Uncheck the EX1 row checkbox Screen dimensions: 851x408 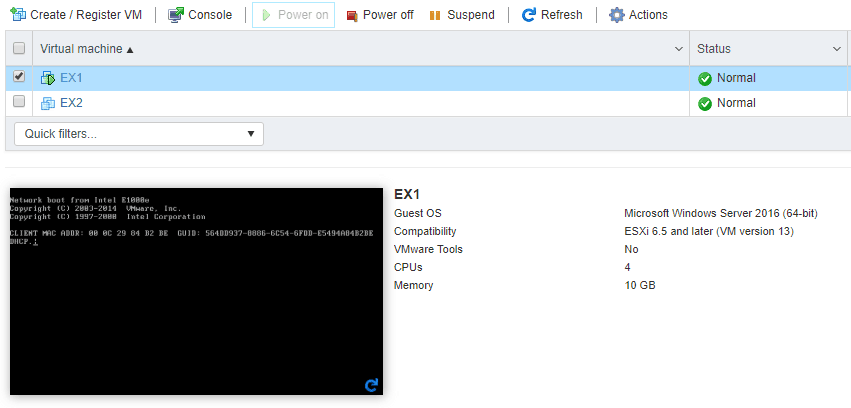coord(19,76)
